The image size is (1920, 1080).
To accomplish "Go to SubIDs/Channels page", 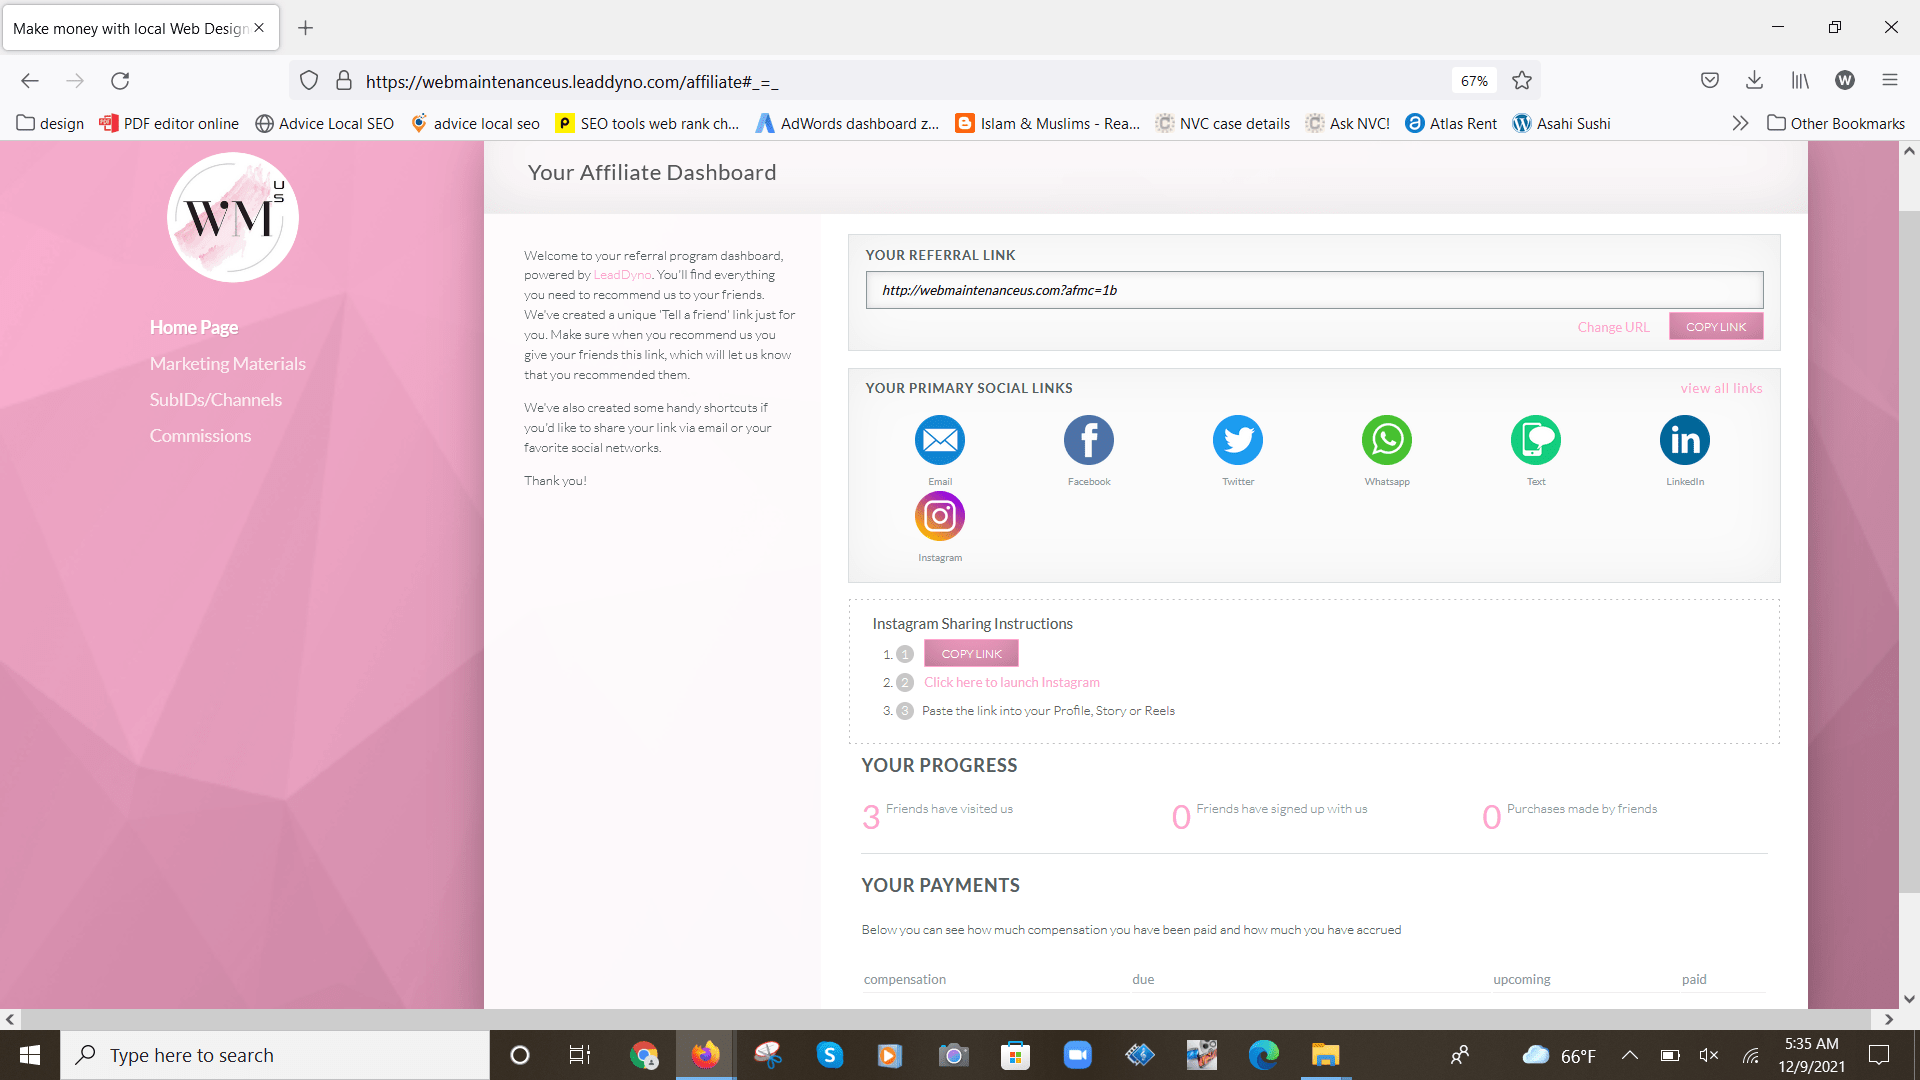I will pos(216,399).
